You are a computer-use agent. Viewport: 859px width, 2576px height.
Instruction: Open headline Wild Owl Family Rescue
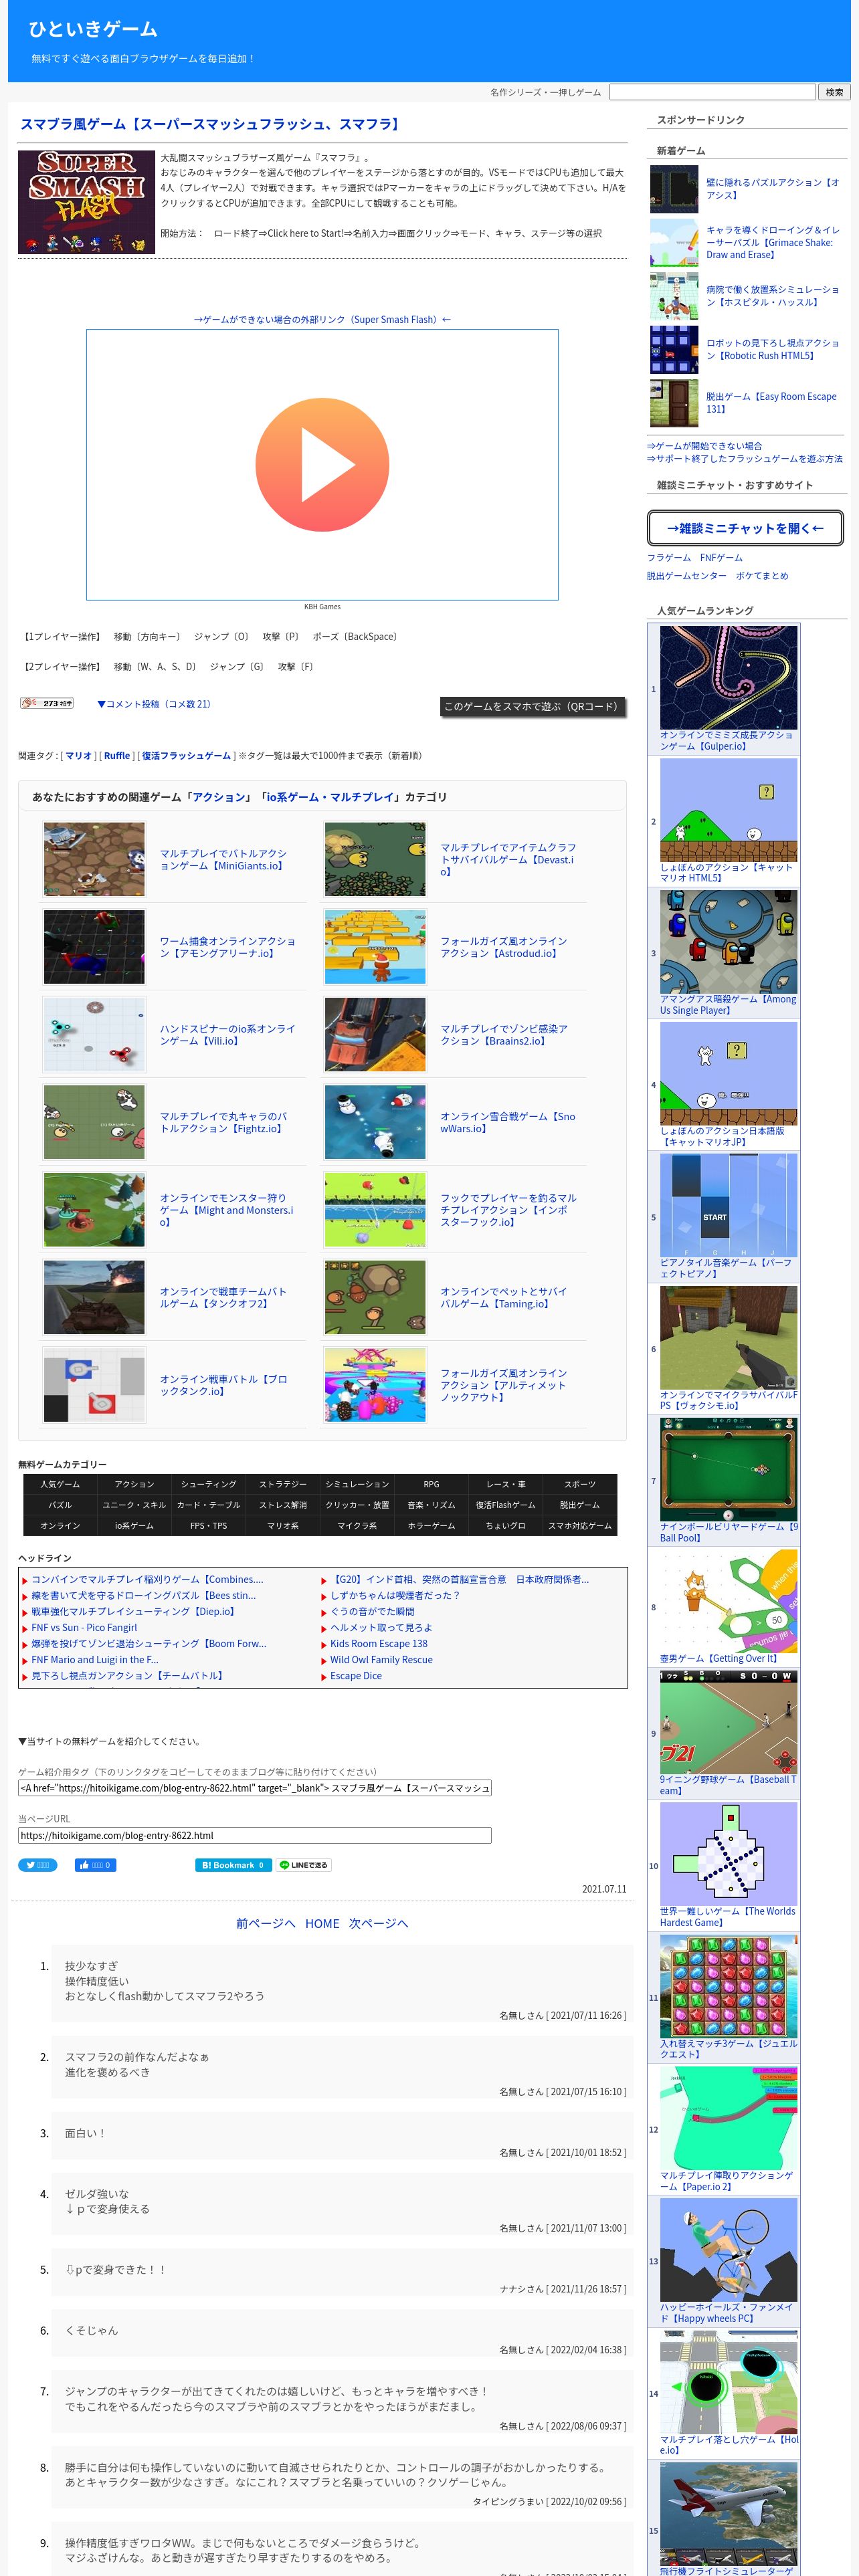[x=381, y=1660]
